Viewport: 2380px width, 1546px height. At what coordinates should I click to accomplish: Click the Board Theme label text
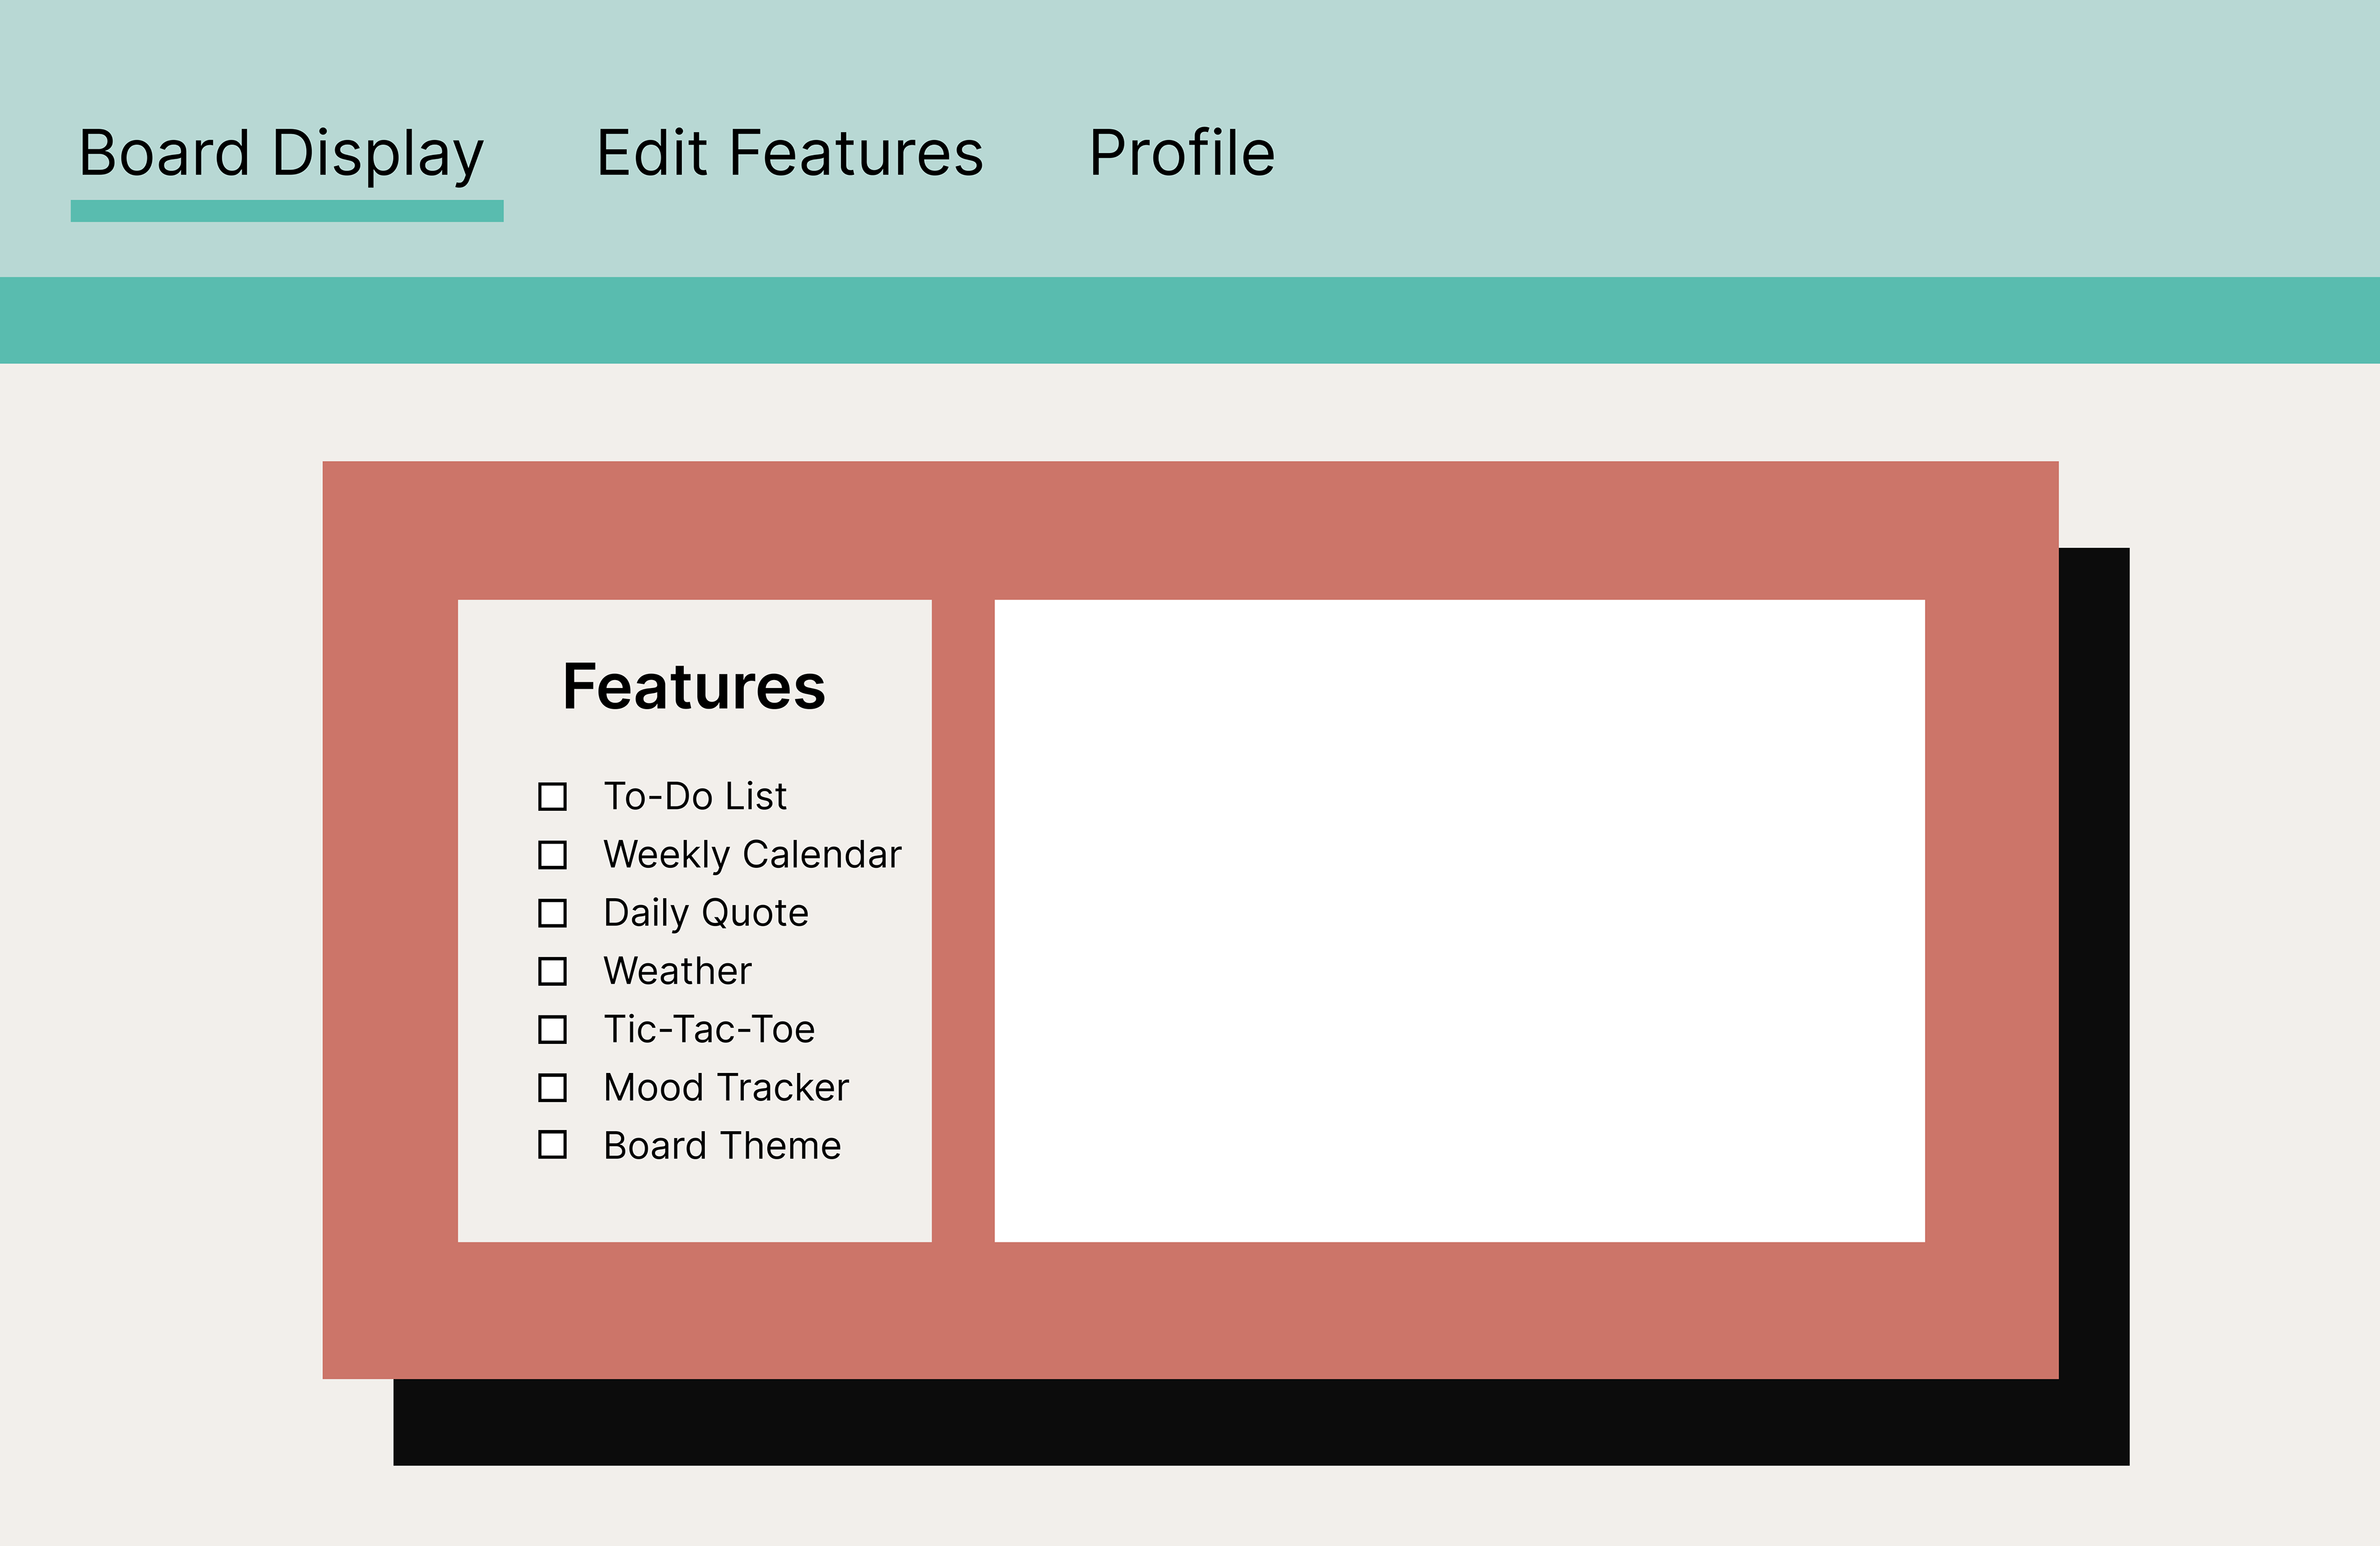click(722, 1144)
